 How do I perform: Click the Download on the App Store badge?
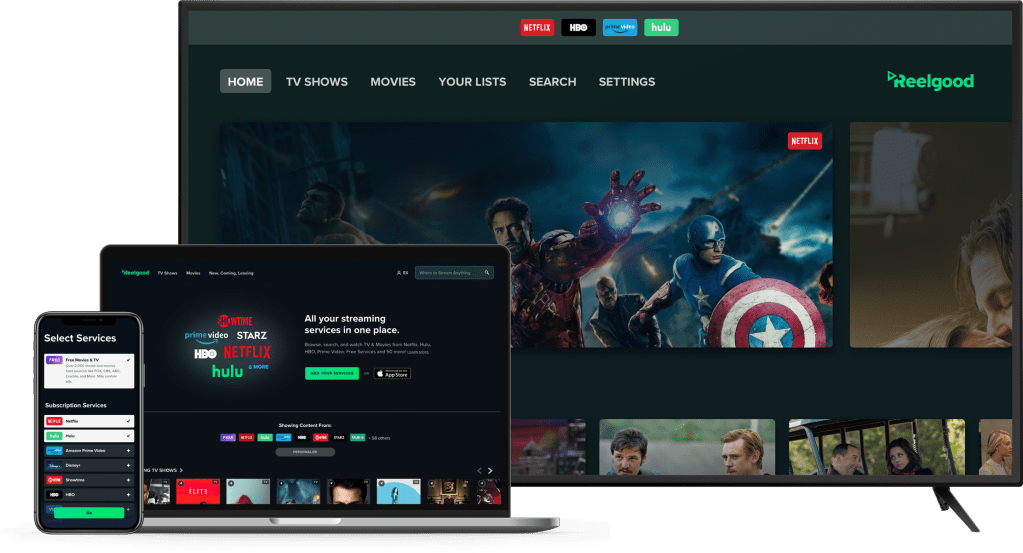click(x=392, y=374)
